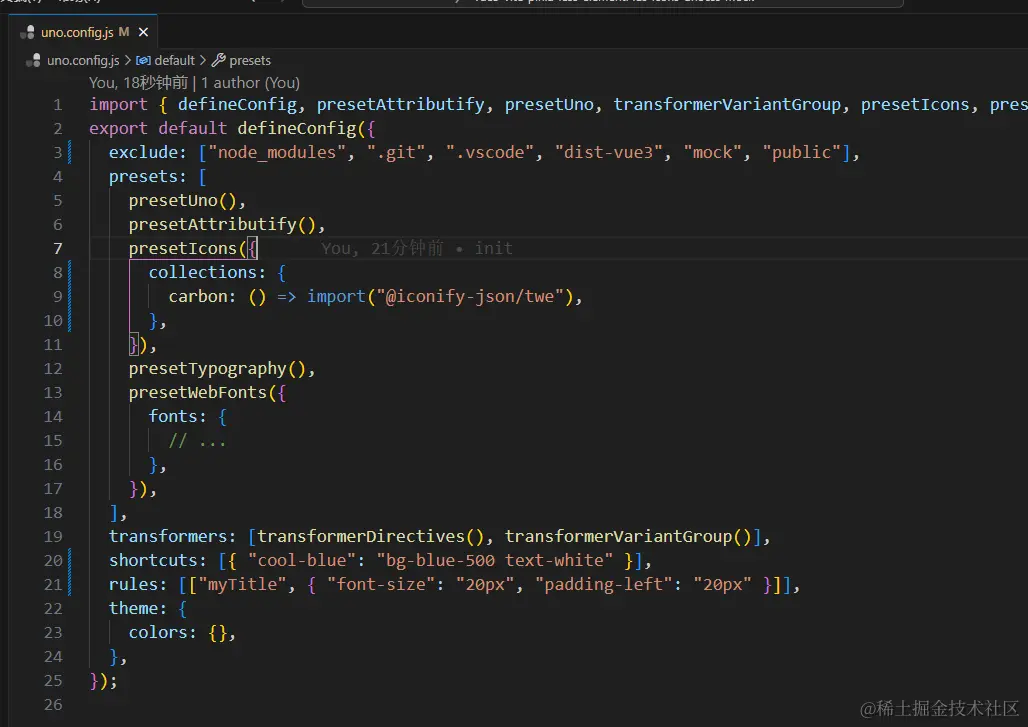Click the "bg-blue-500 text-white" string
This screenshot has width=1028, height=727.
click(x=495, y=561)
